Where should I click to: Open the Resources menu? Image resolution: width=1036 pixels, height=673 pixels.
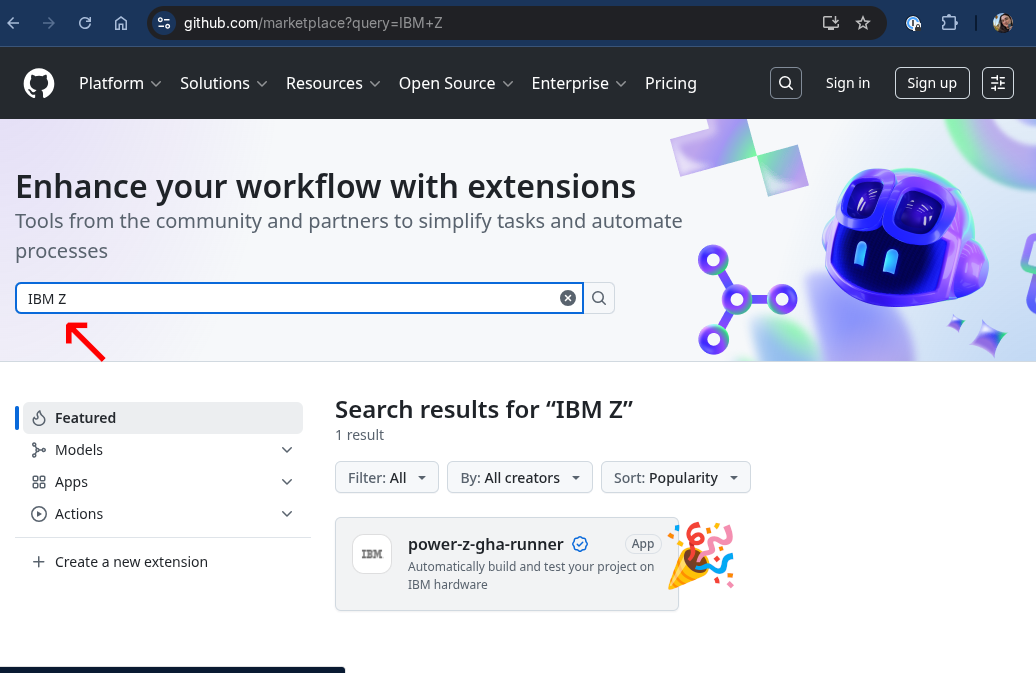332,83
